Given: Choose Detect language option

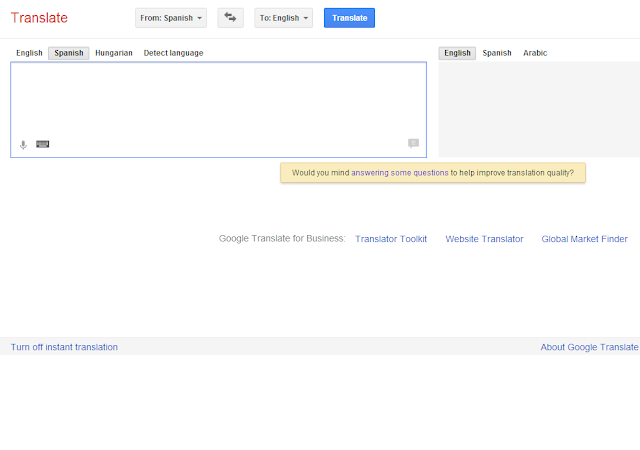Looking at the screenshot, I should (173, 53).
